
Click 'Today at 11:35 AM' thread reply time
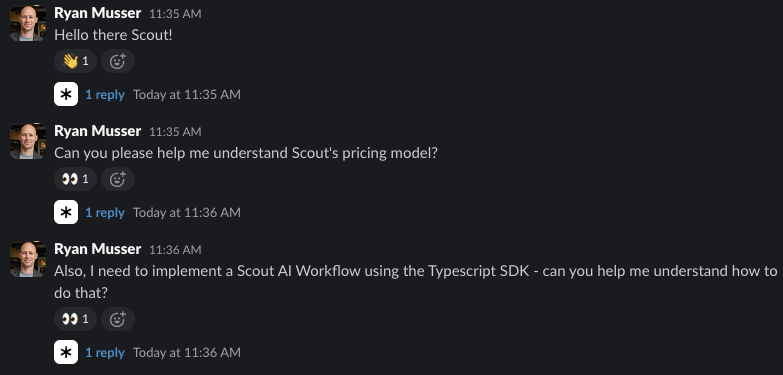click(x=187, y=94)
